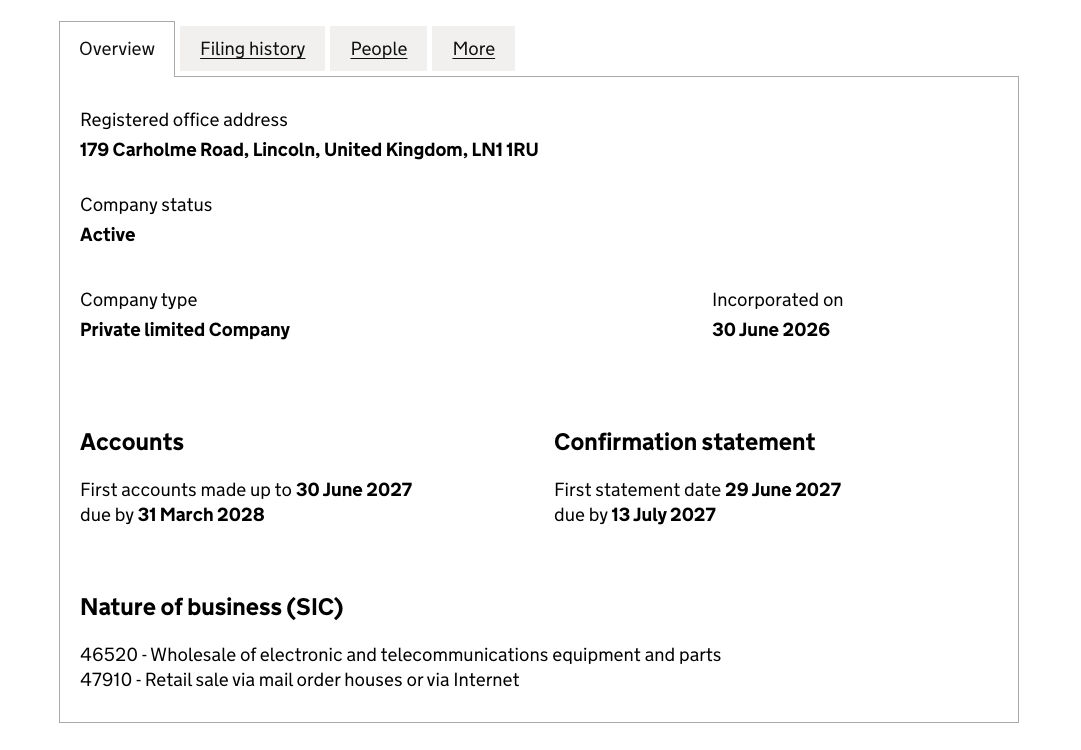Click the 'First statement date 29 June 2027' line
This screenshot has height=750, width=1081.
[698, 489]
